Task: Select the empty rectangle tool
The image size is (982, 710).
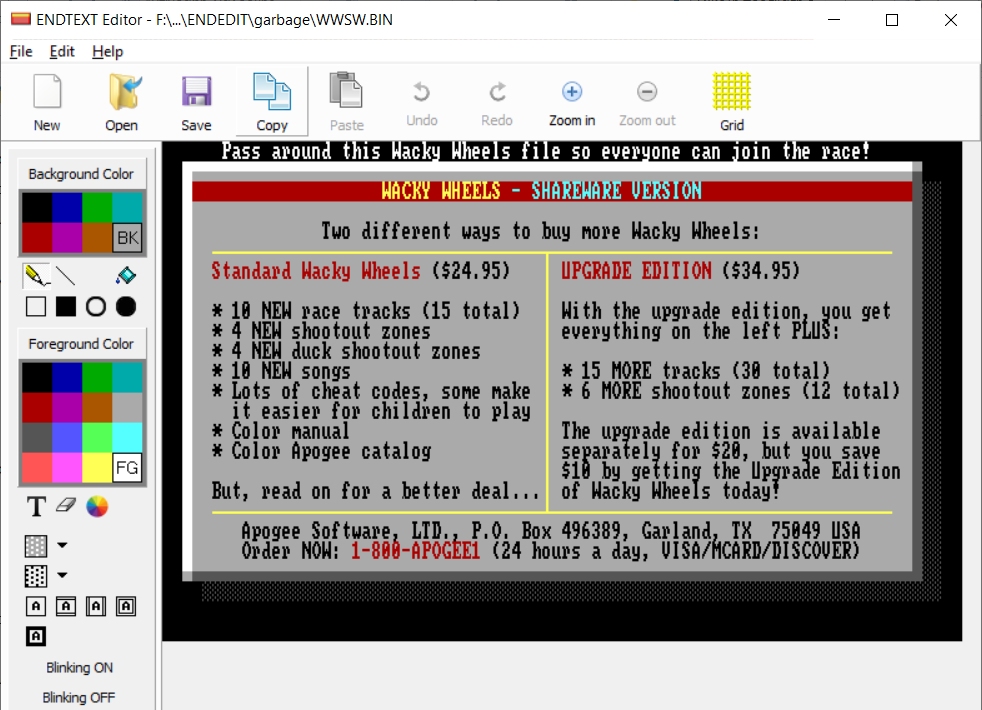Action: (x=36, y=307)
